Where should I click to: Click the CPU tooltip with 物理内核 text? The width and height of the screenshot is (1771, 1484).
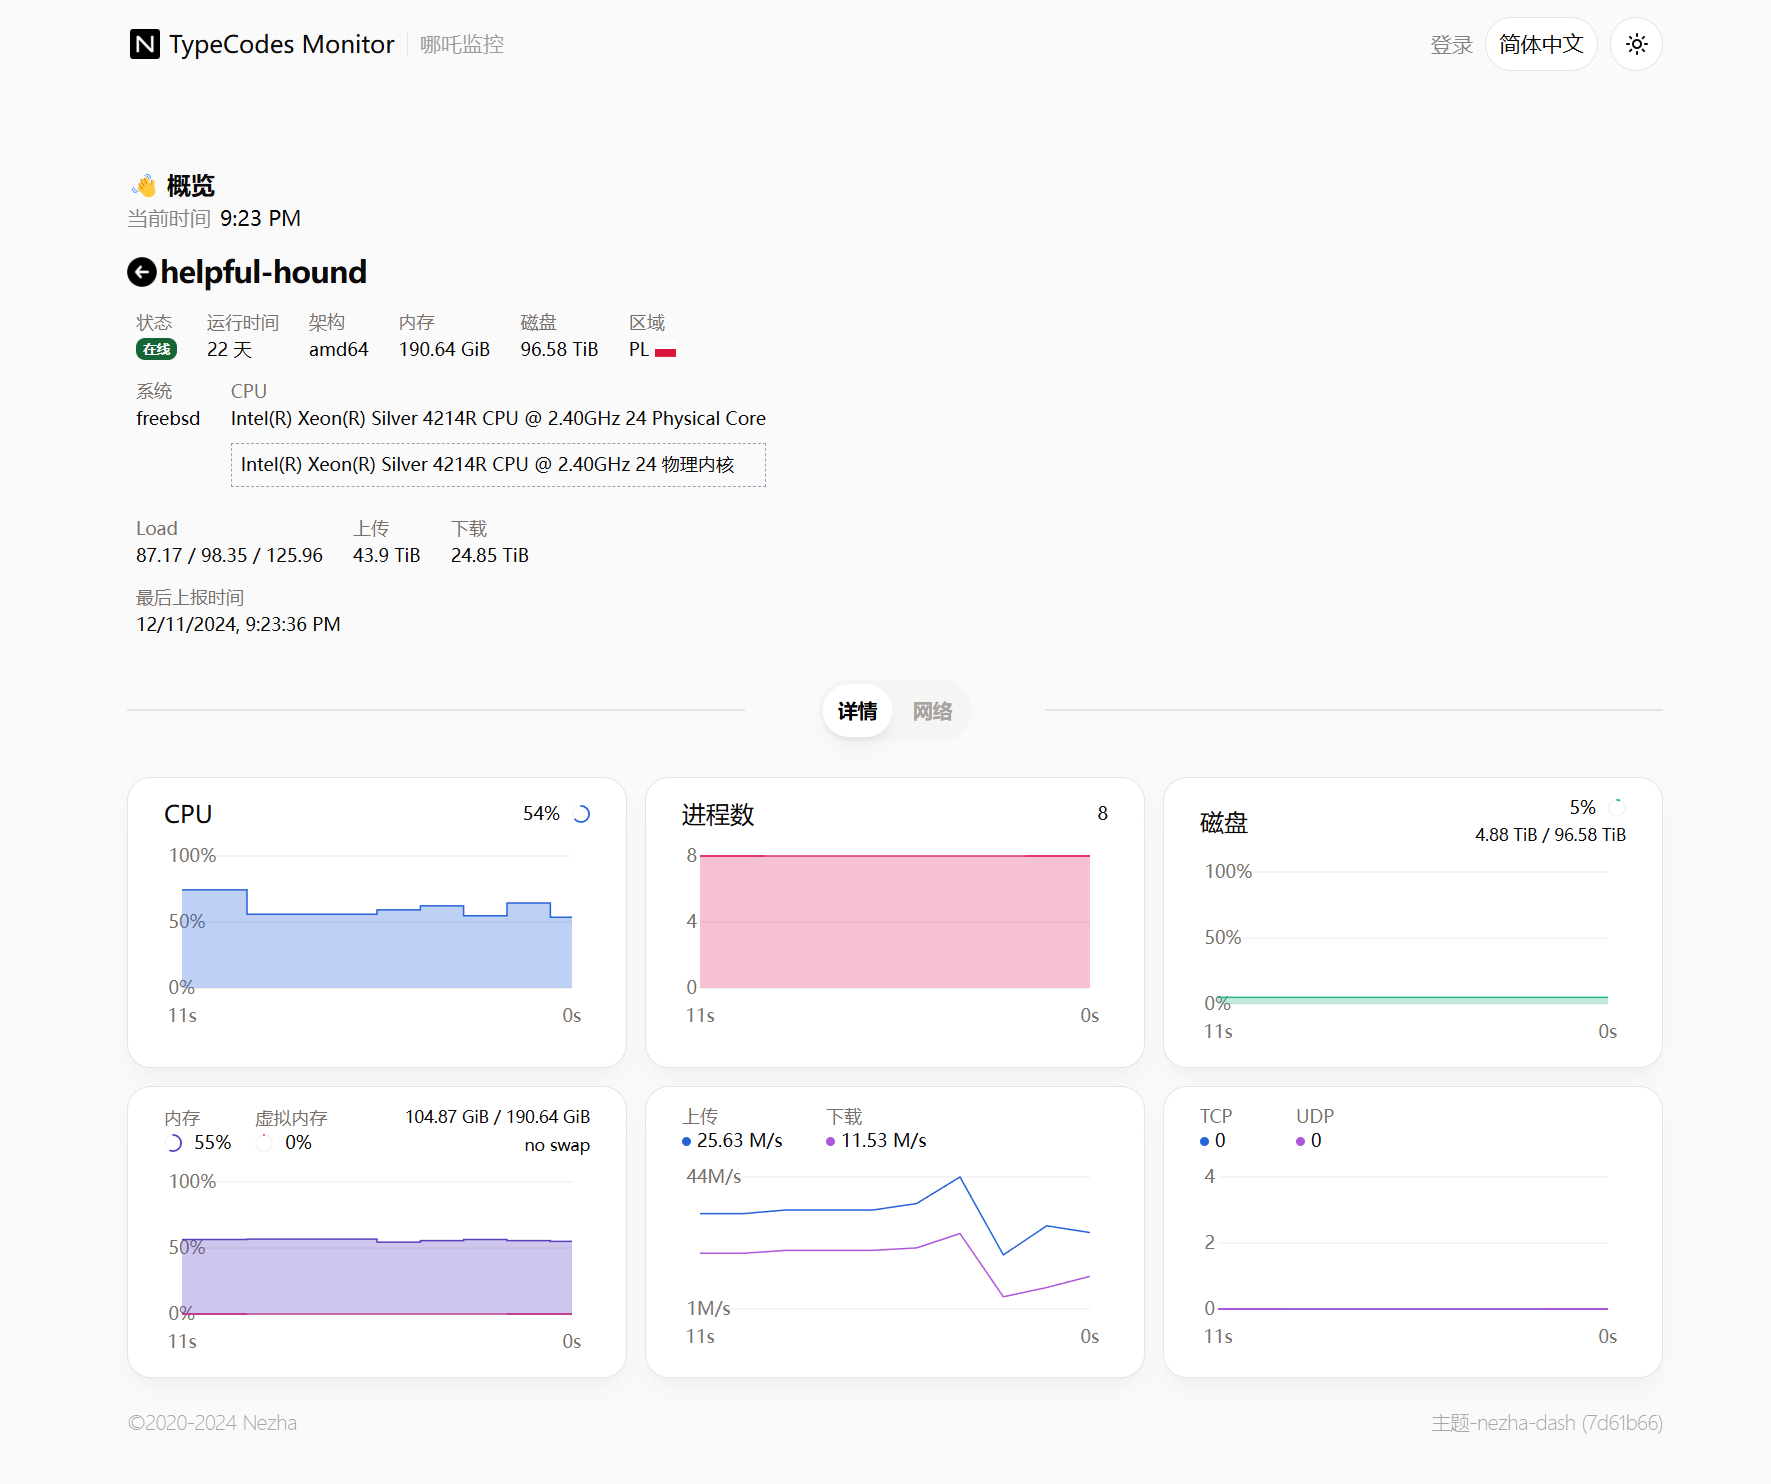[x=498, y=465]
